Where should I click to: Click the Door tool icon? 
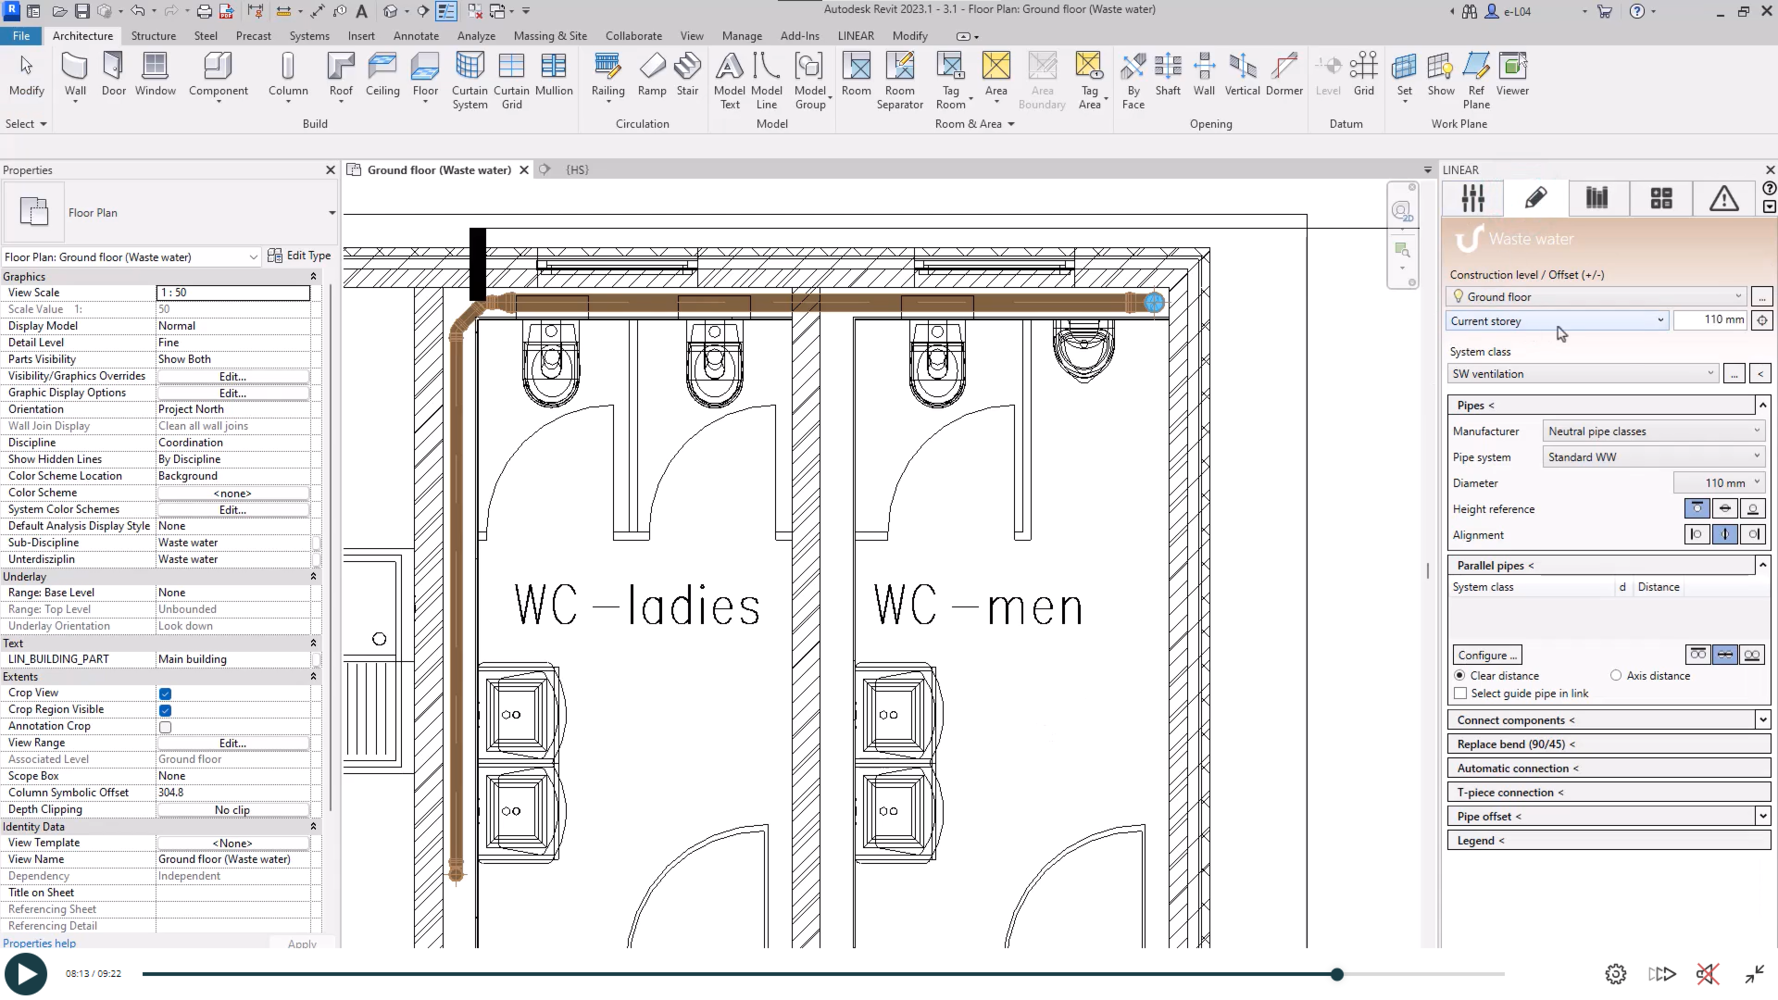(x=114, y=75)
